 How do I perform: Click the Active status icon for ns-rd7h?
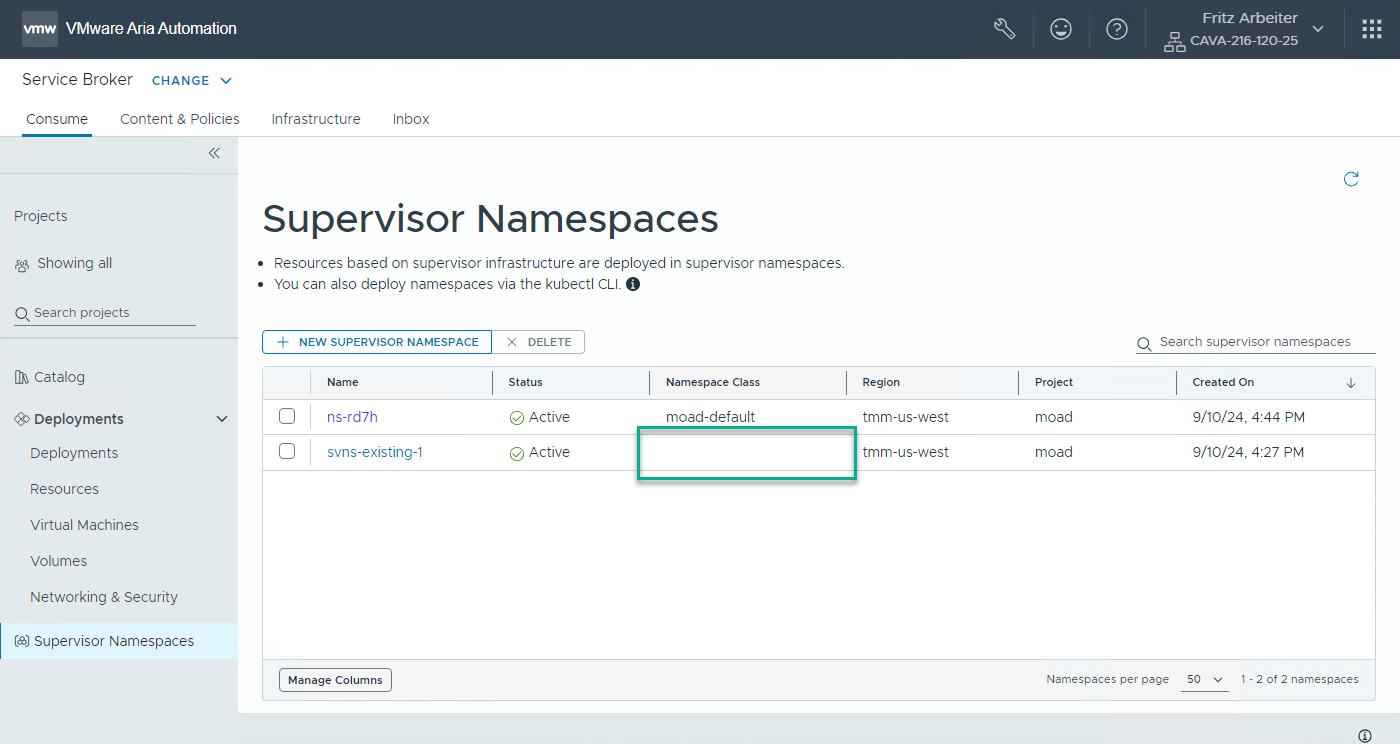point(517,418)
